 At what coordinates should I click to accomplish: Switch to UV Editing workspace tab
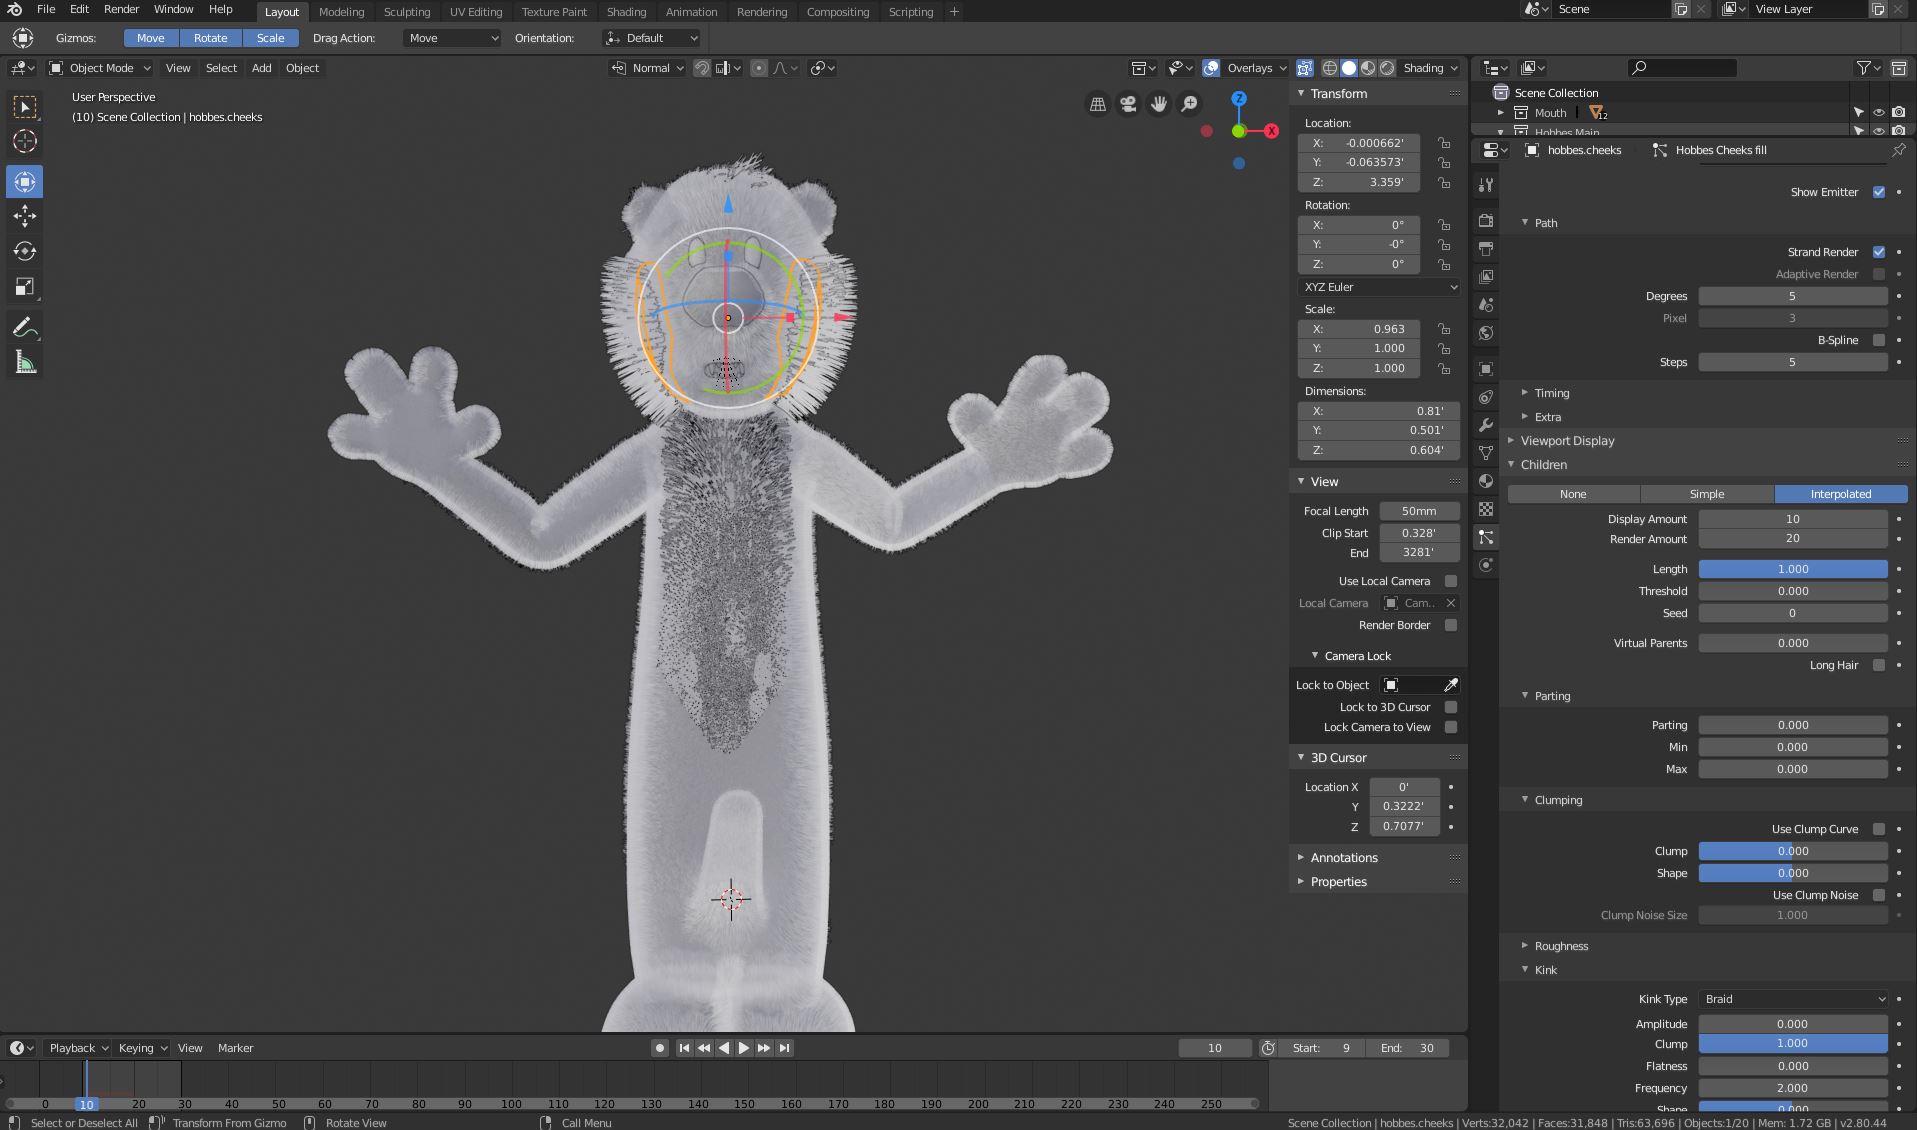click(x=476, y=12)
